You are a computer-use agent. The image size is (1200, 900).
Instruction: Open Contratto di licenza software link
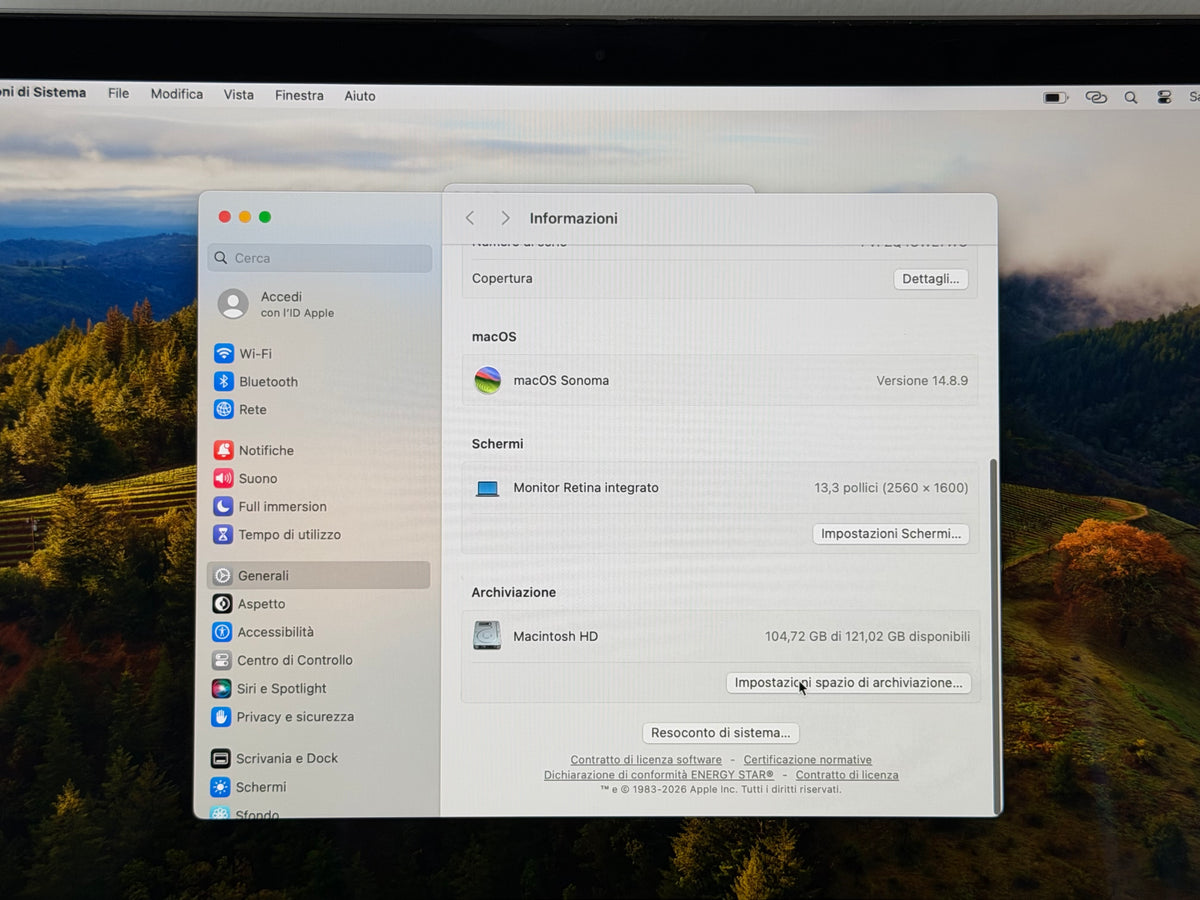coord(646,760)
